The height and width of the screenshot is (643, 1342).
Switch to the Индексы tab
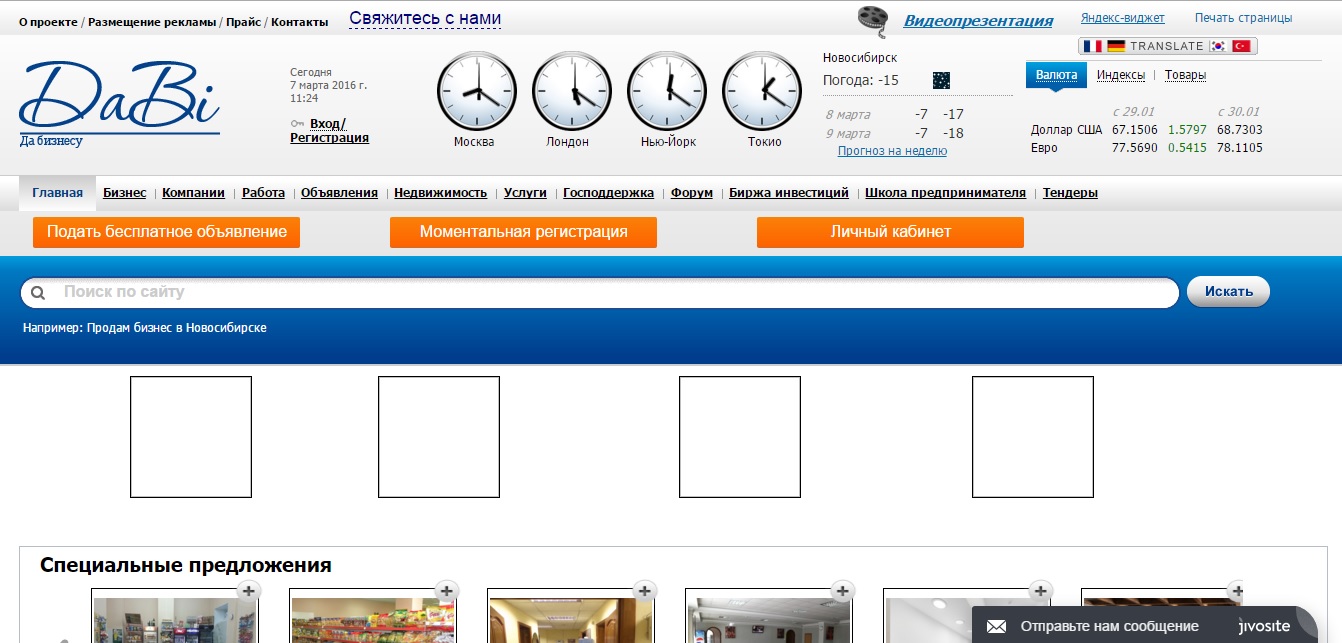[x=1121, y=75]
